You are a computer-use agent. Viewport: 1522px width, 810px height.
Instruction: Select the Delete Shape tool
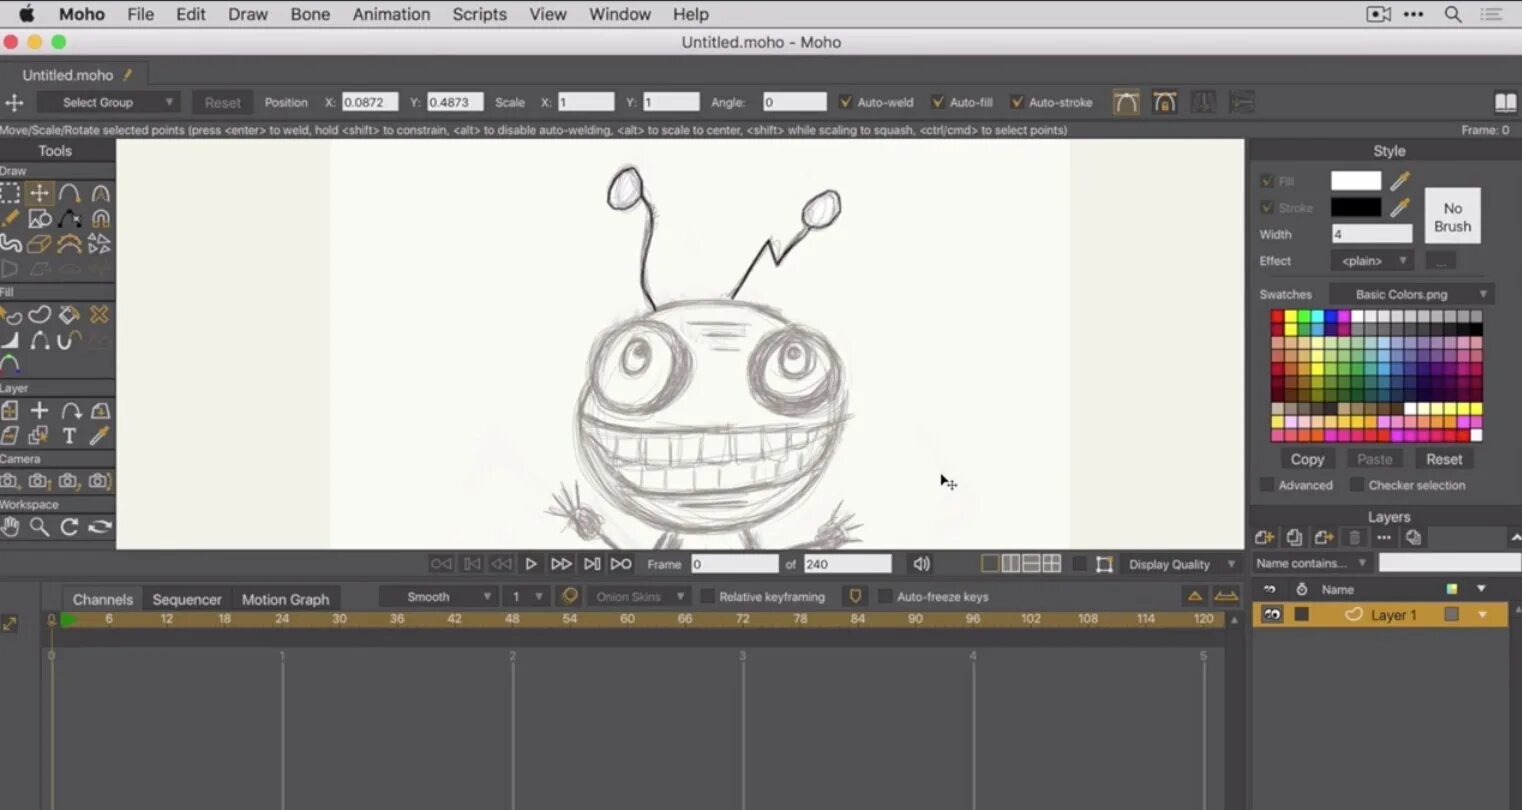point(99,315)
